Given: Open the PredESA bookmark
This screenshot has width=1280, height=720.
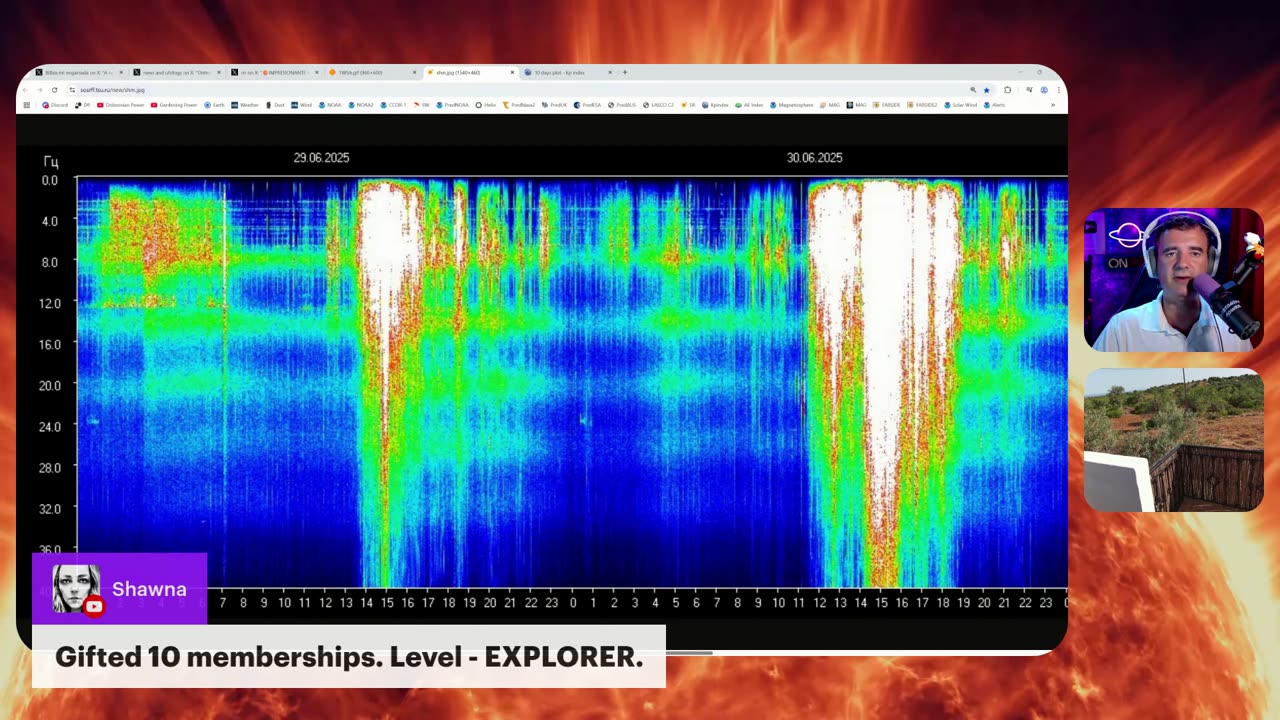Looking at the screenshot, I should click(x=587, y=104).
